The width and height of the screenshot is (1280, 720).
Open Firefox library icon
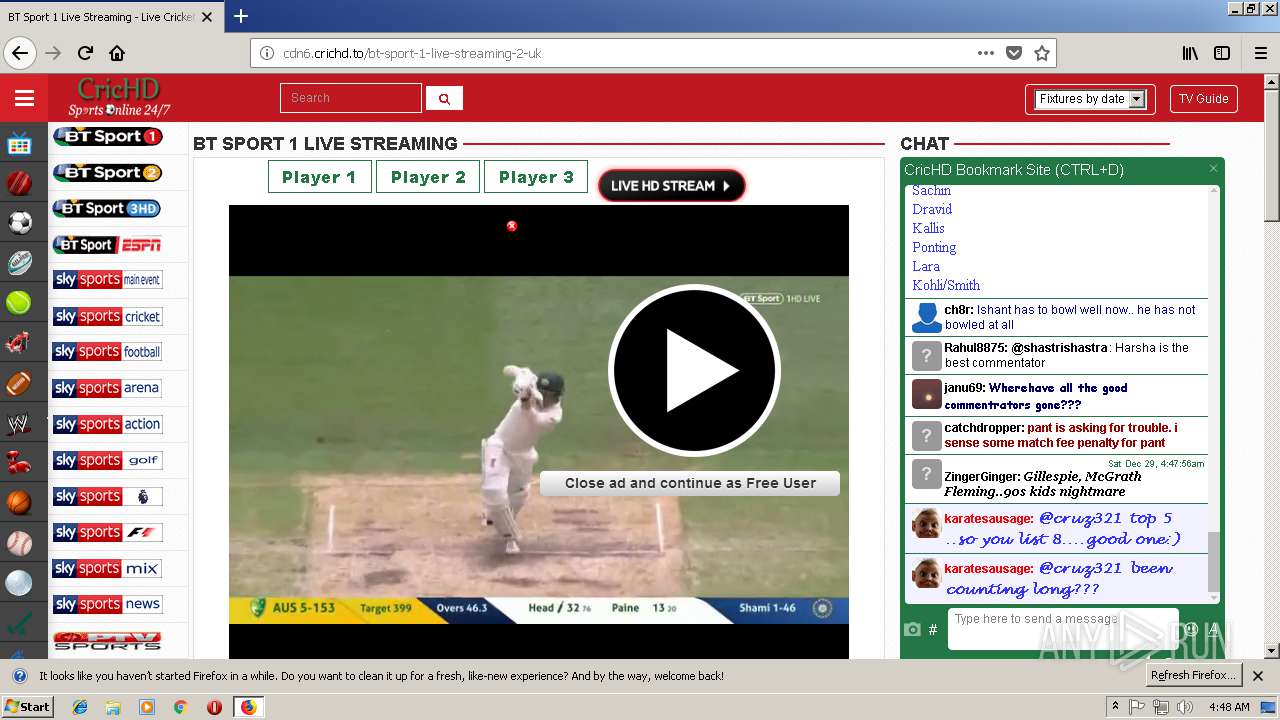click(1190, 53)
